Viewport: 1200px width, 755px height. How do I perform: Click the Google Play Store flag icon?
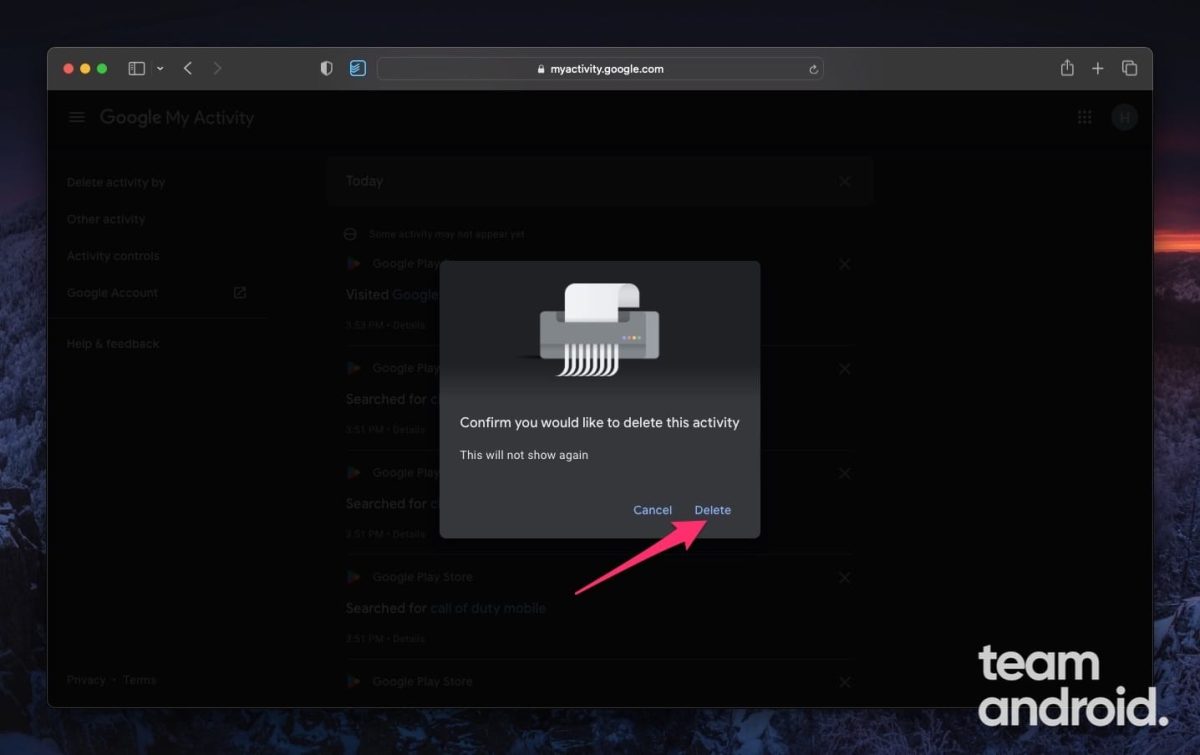tap(352, 577)
